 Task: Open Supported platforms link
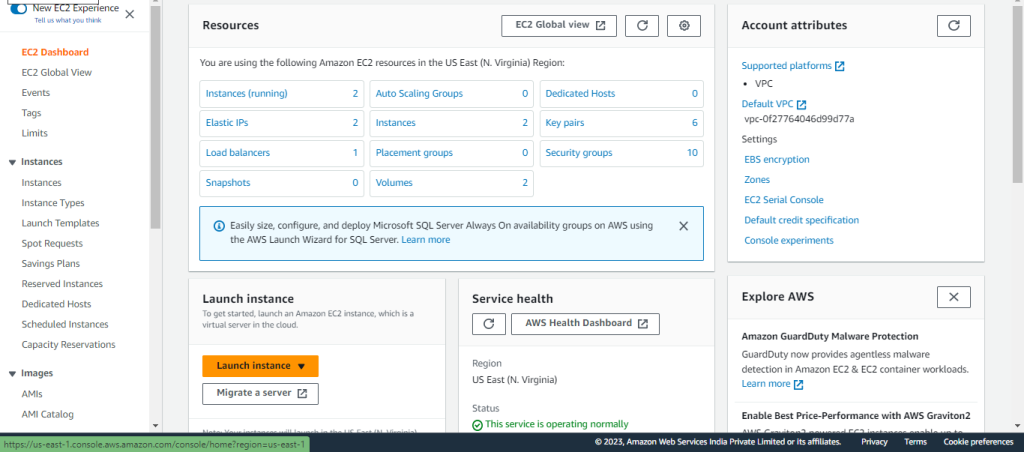point(787,66)
